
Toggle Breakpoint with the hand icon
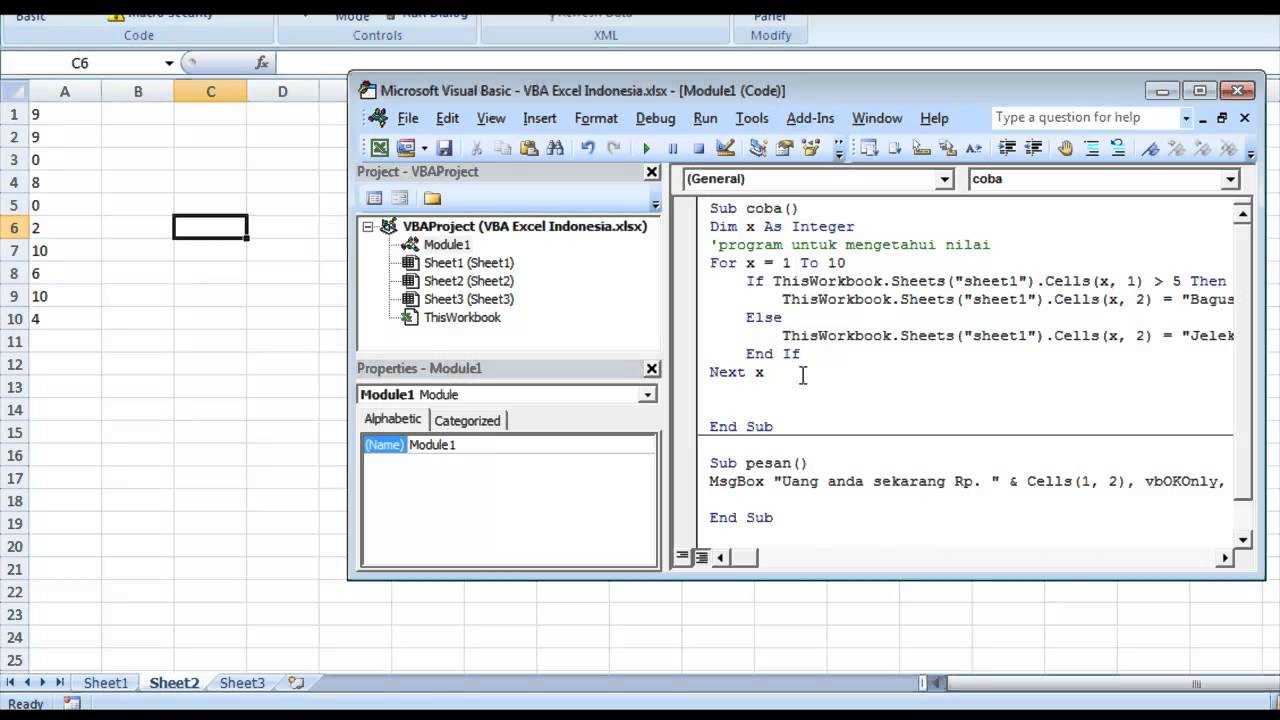point(1065,148)
